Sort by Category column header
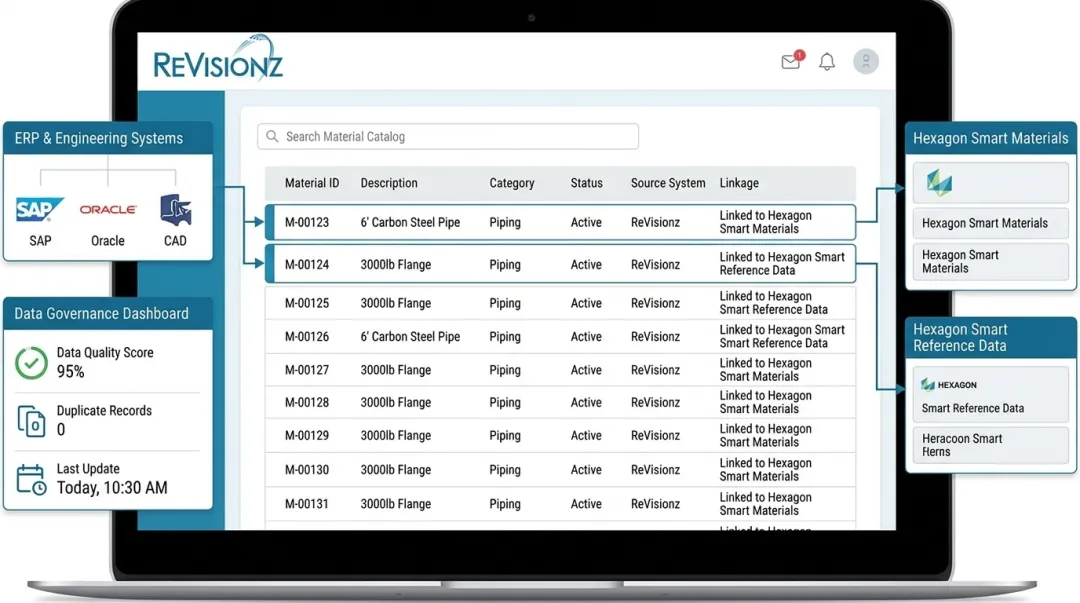Viewport: 1080px width, 603px height. [512, 183]
